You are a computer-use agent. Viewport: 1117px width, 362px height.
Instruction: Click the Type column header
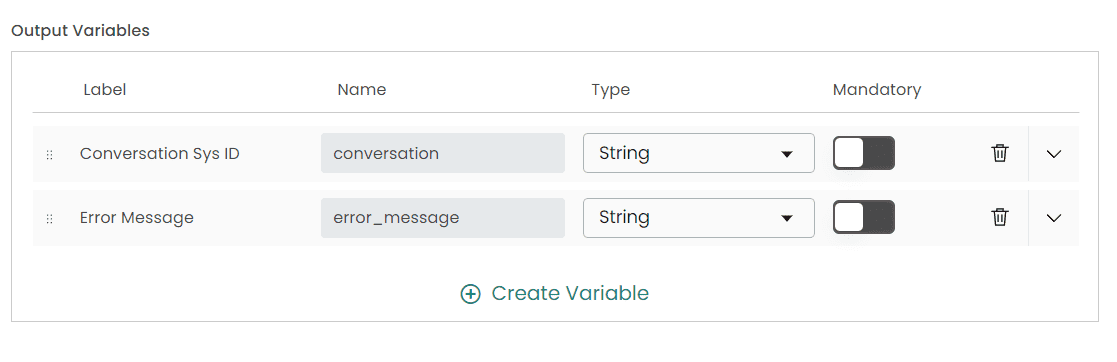click(x=611, y=90)
